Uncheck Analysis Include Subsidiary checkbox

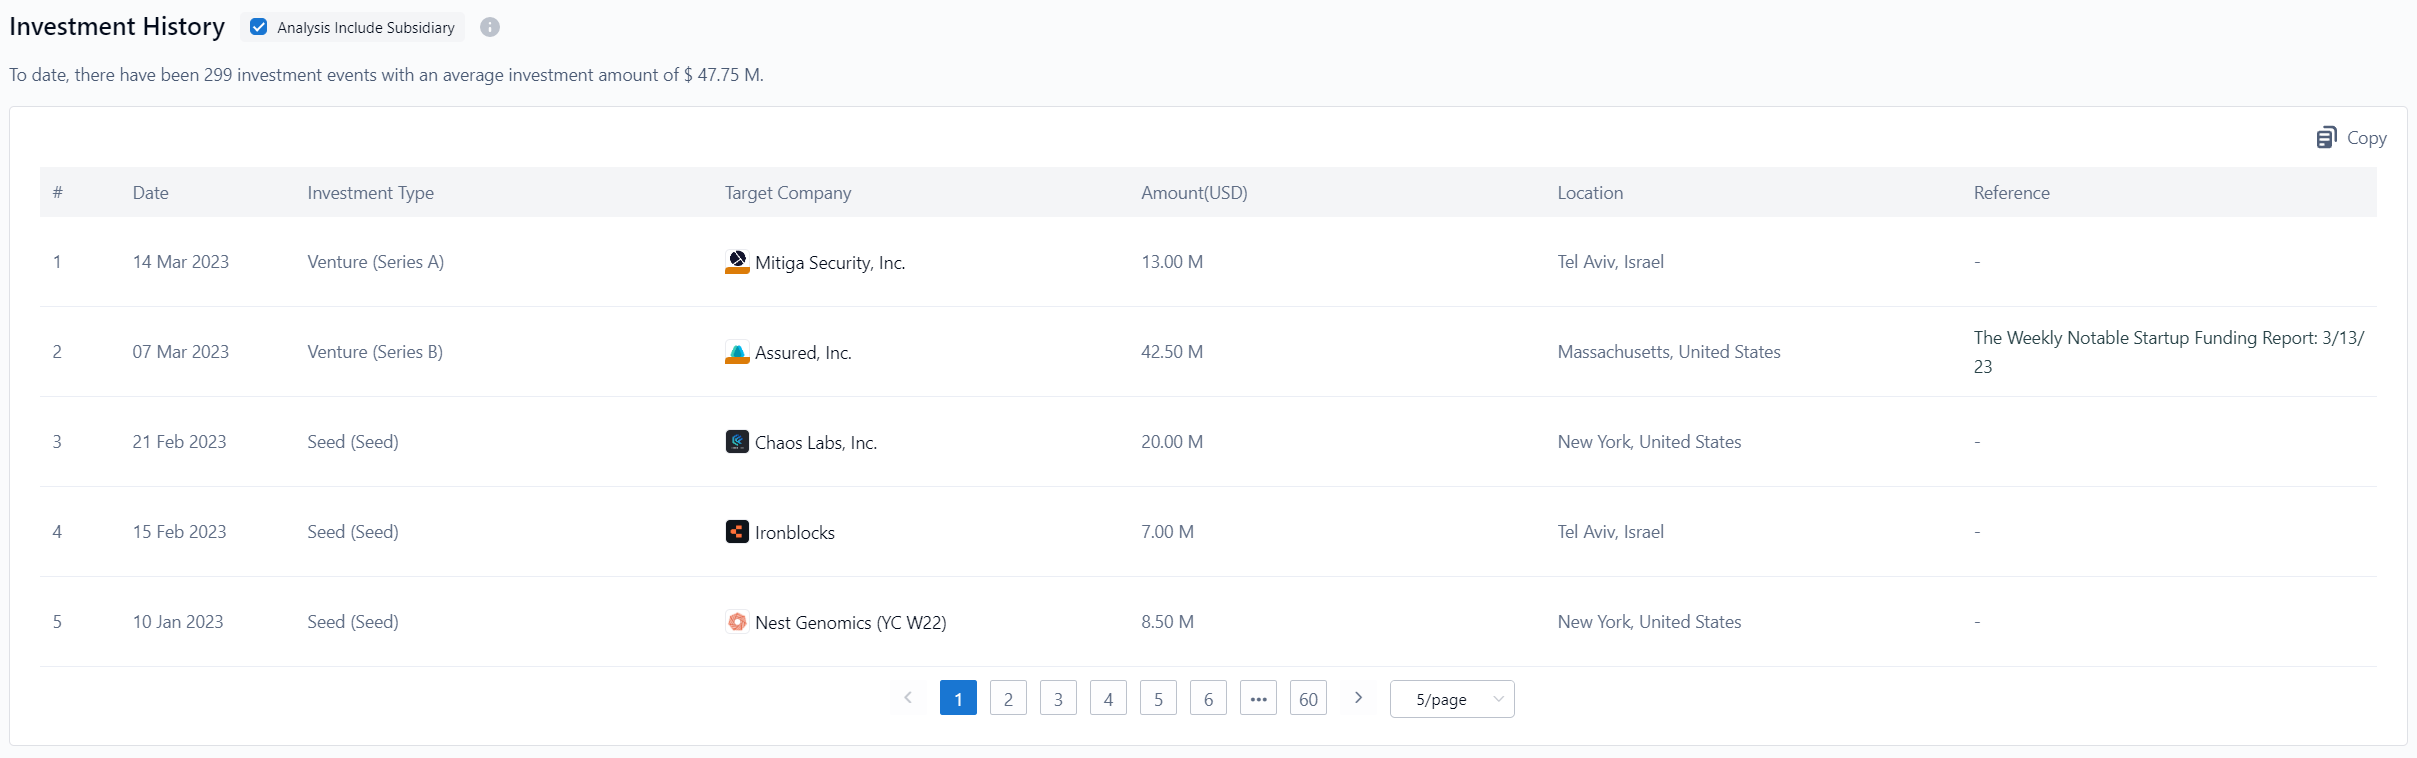point(259,28)
